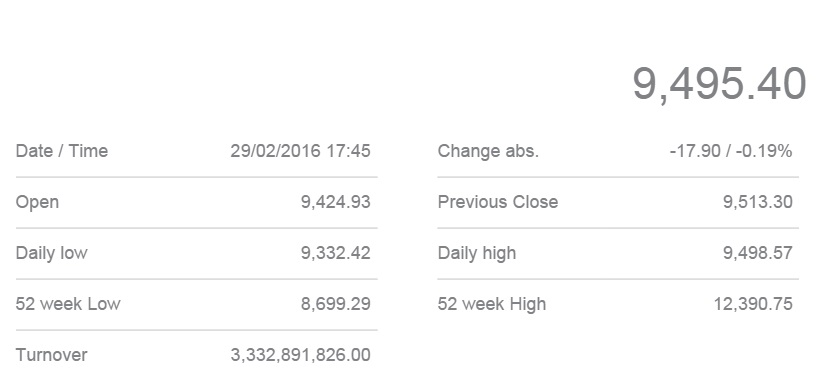This screenshot has height=381, width=823.
Task: Click the Daily low value 9,332.42
Action: (335, 253)
